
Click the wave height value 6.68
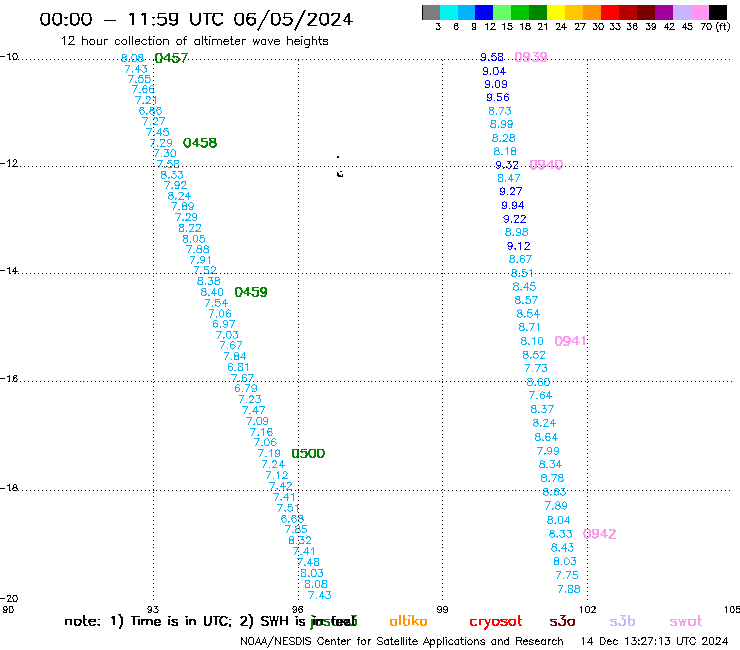(292, 519)
